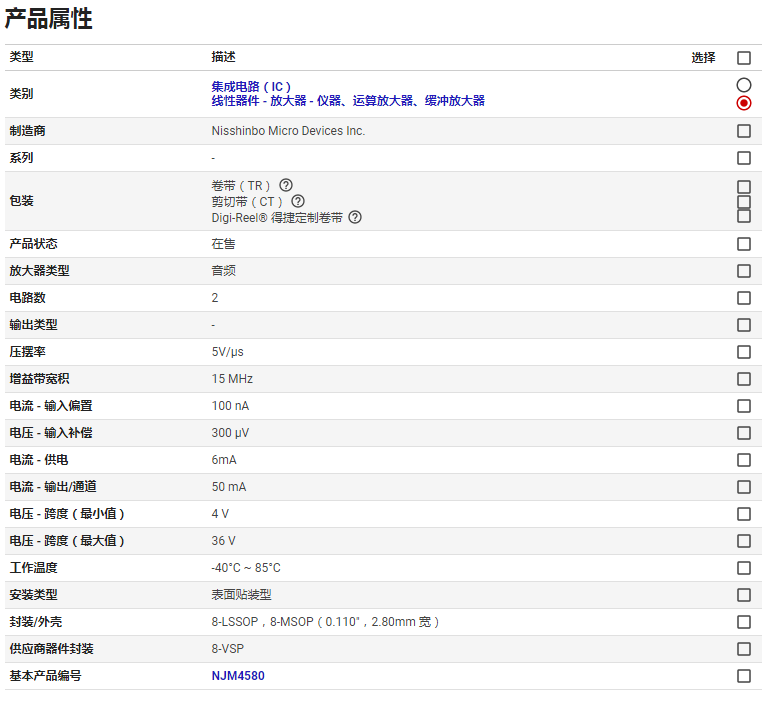Click help icon beside Digi-Reel® 得捷定制卷带

pyautogui.click(x=355, y=217)
